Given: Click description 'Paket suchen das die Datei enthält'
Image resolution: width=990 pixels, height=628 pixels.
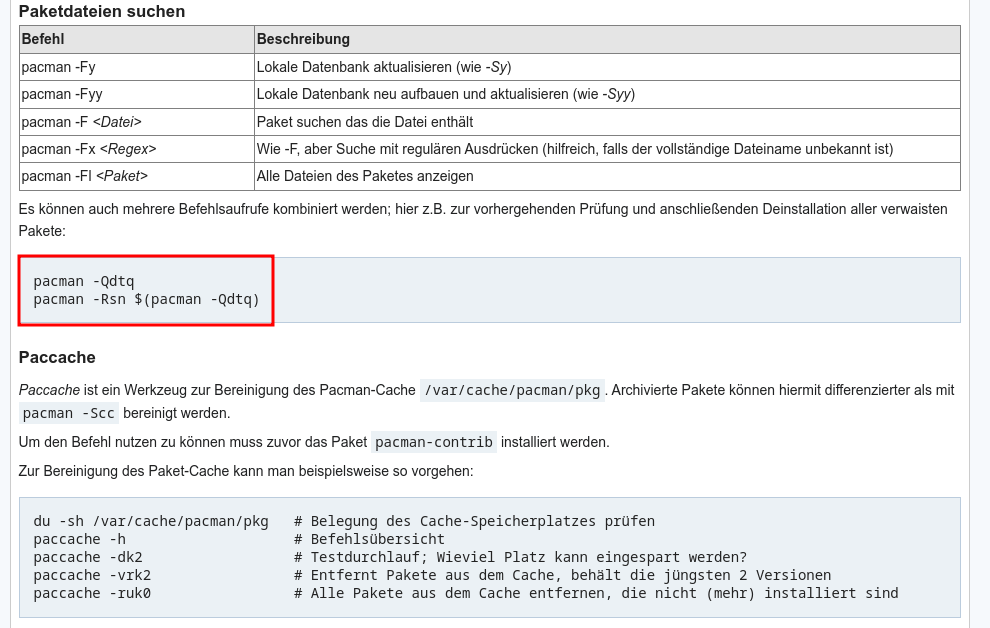Looking at the screenshot, I should pos(365,122).
